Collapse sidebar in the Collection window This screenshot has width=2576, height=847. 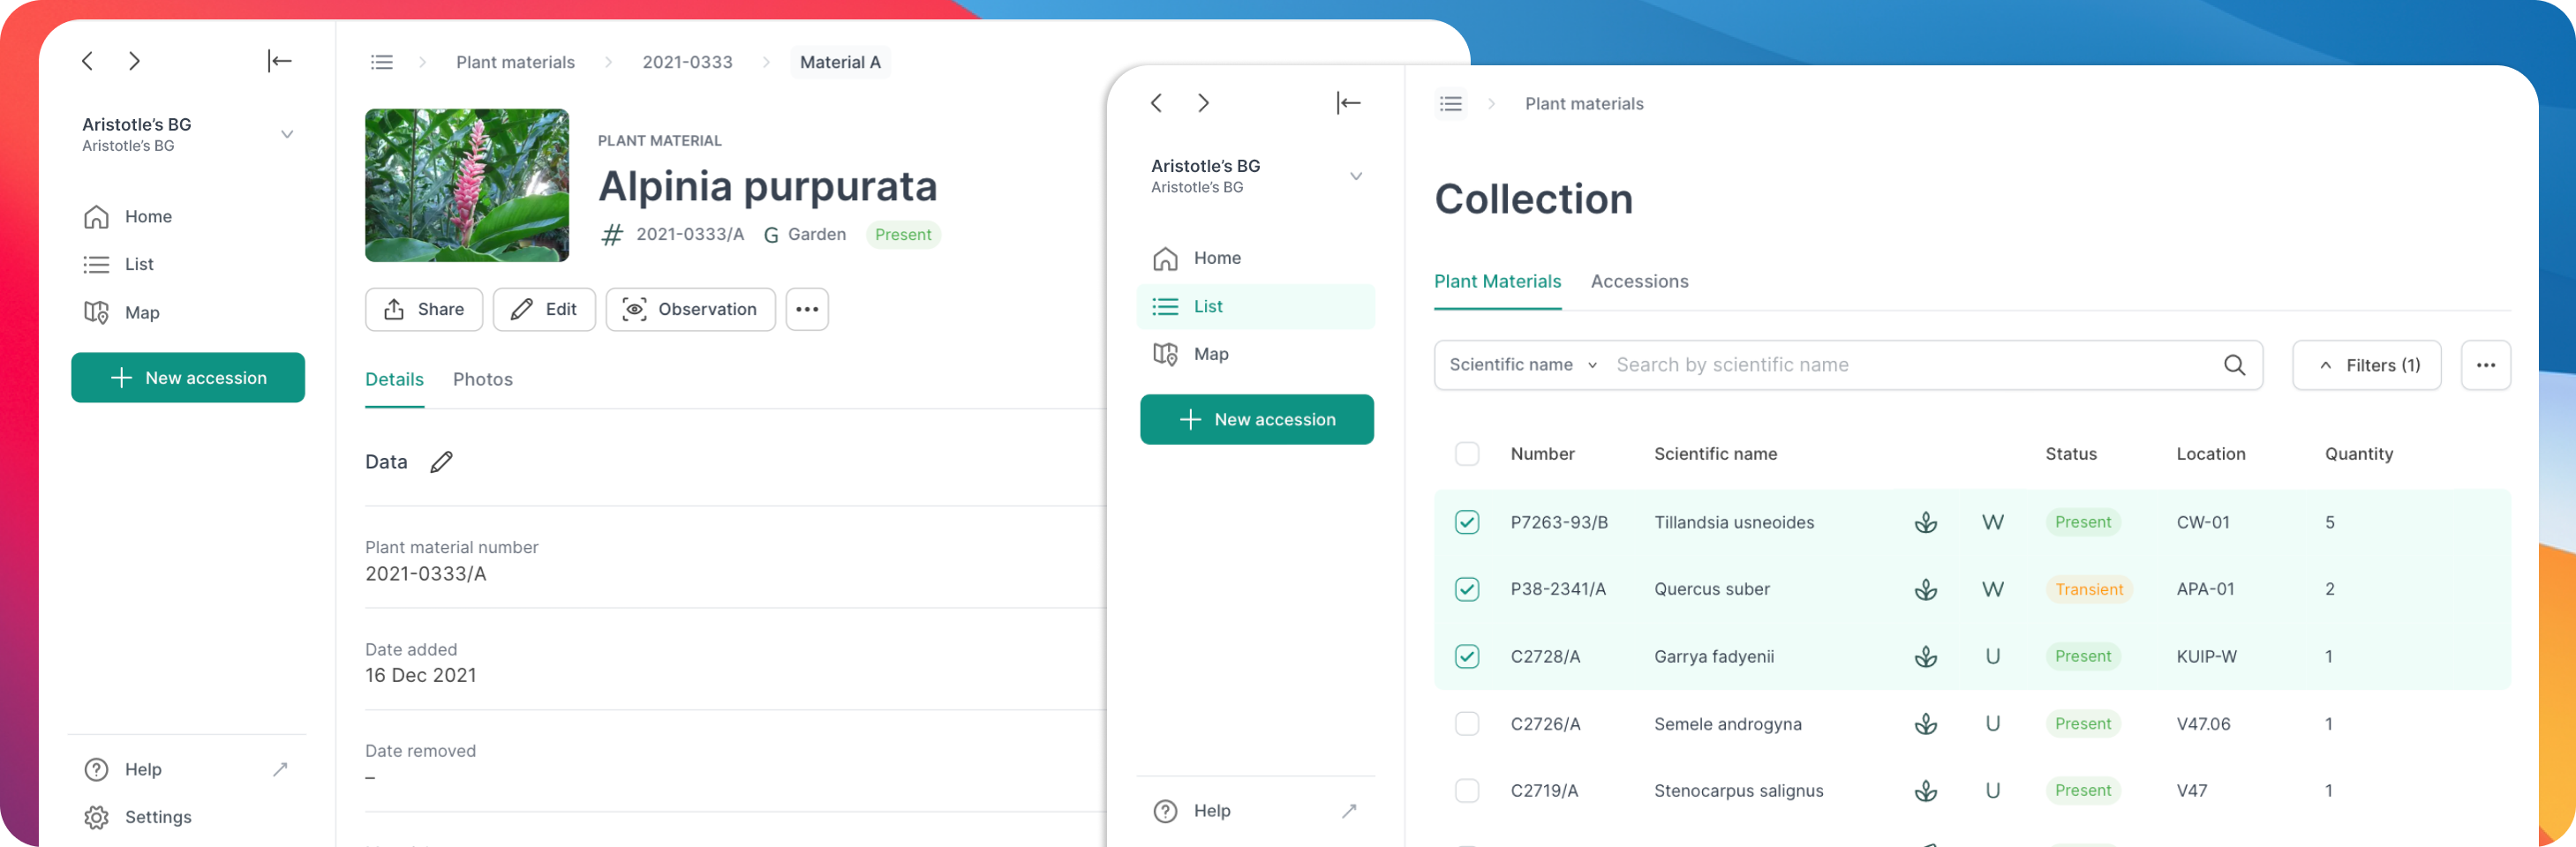coord(1348,103)
